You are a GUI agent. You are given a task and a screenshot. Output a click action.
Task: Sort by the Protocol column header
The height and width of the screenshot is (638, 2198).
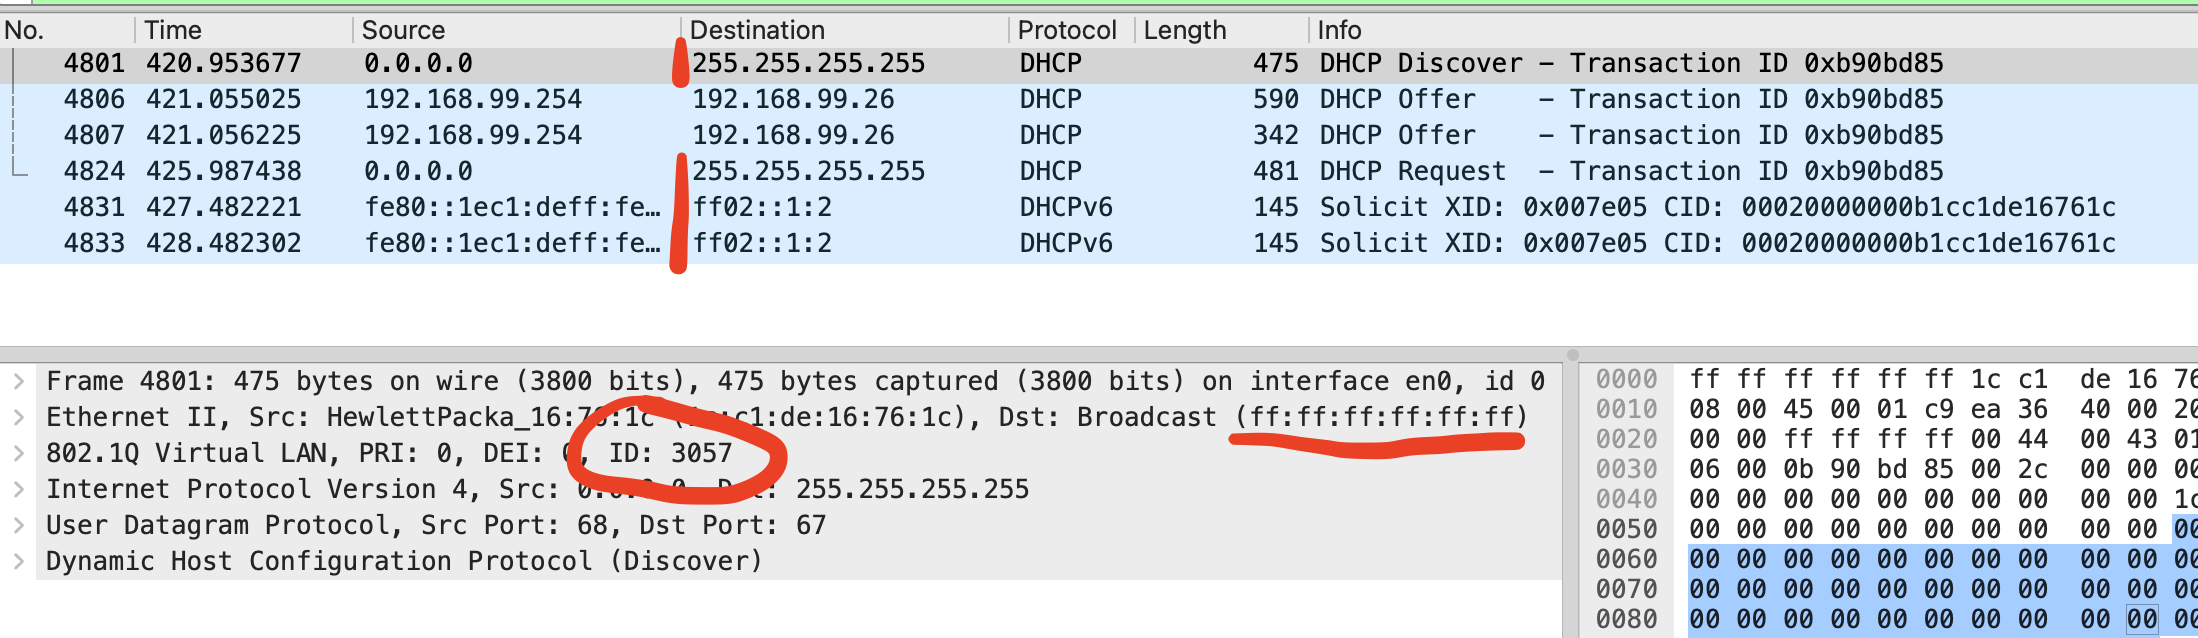point(1066,30)
